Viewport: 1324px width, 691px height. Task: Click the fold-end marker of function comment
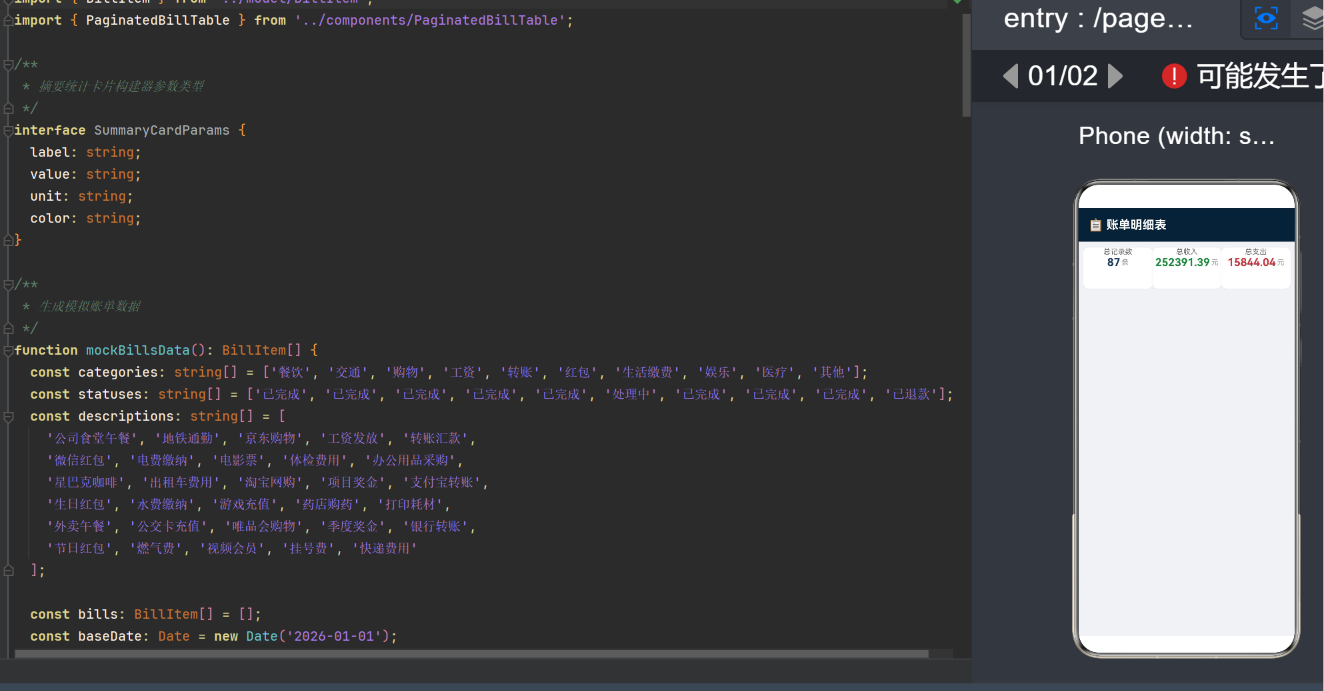click(x=8, y=328)
